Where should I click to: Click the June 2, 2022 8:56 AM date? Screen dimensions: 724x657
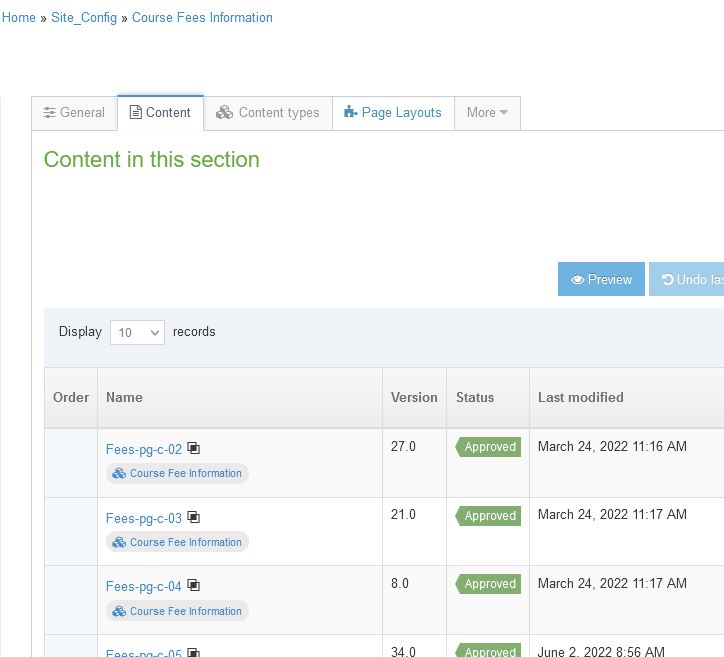[x=601, y=651]
